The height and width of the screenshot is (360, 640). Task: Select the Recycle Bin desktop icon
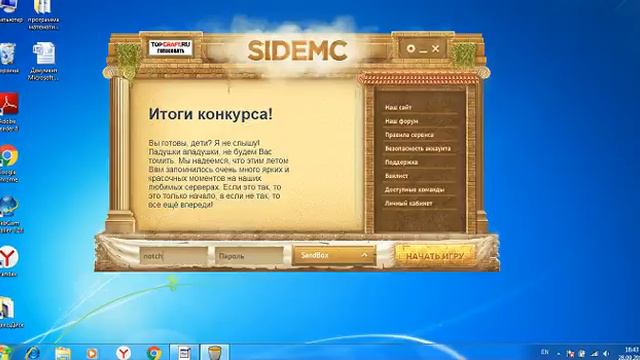click(9, 58)
